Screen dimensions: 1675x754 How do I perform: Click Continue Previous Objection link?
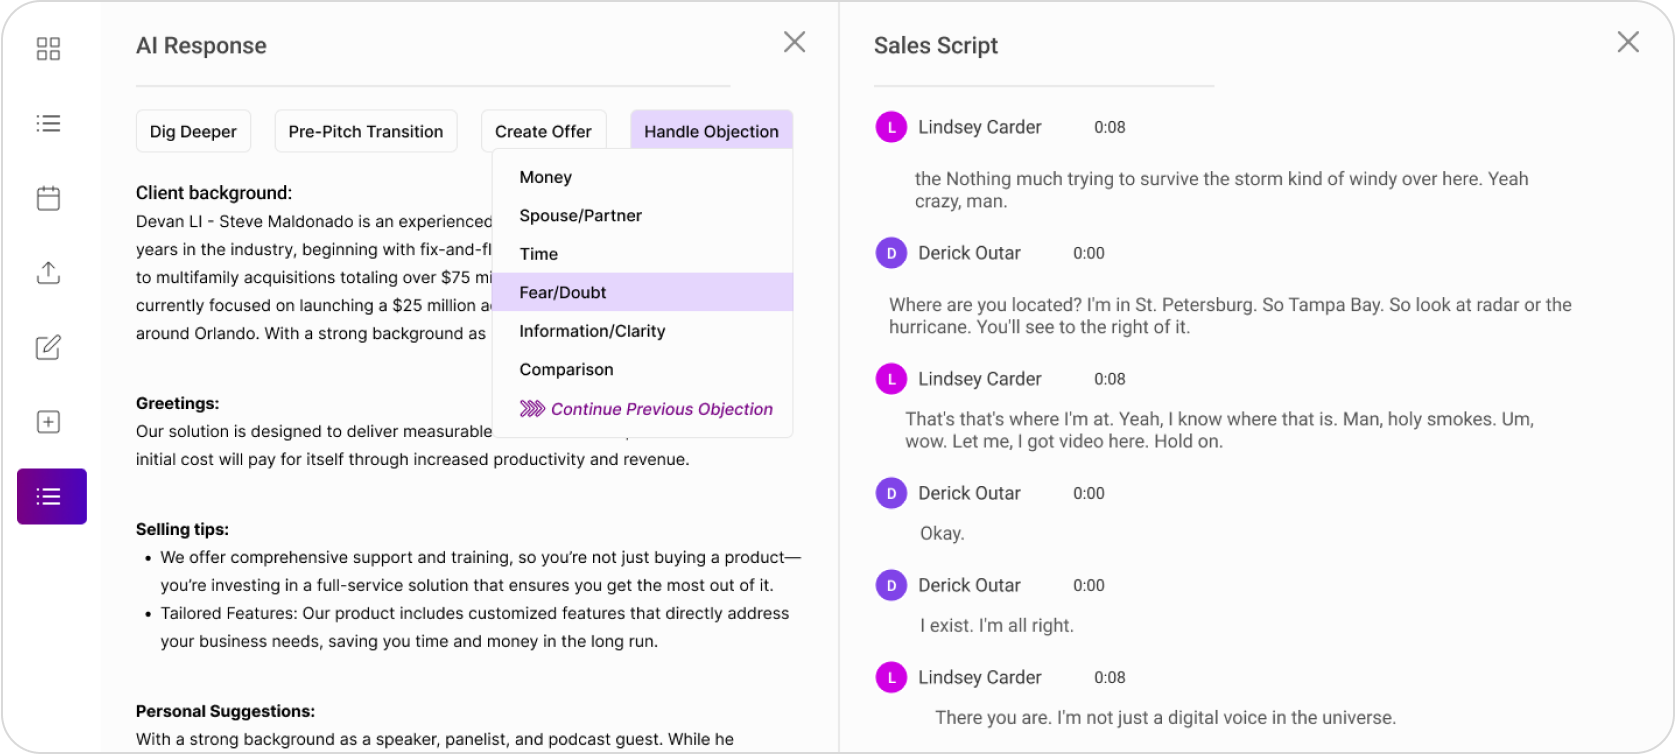pyautogui.click(x=661, y=409)
